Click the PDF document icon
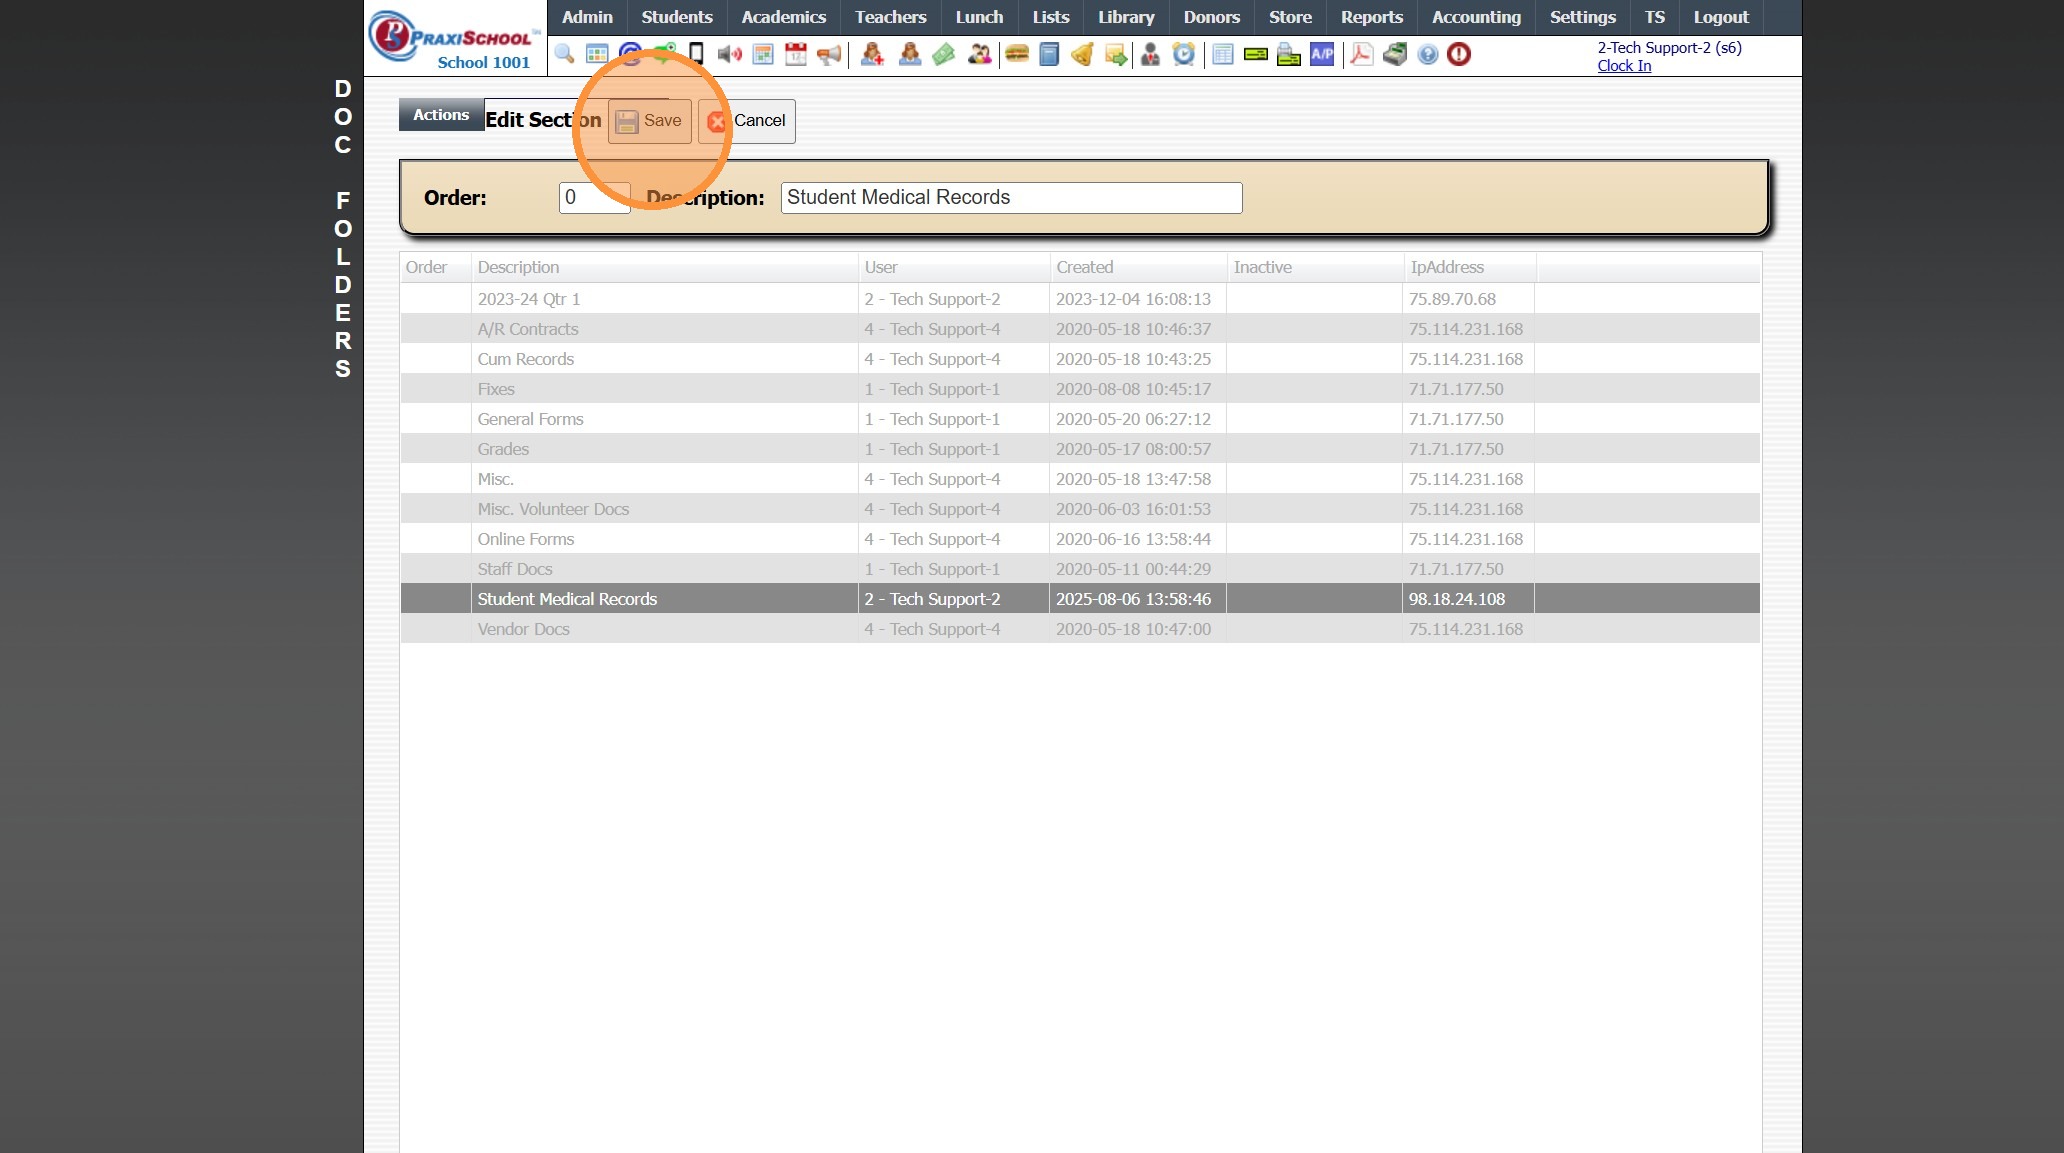 tap(1361, 54)
